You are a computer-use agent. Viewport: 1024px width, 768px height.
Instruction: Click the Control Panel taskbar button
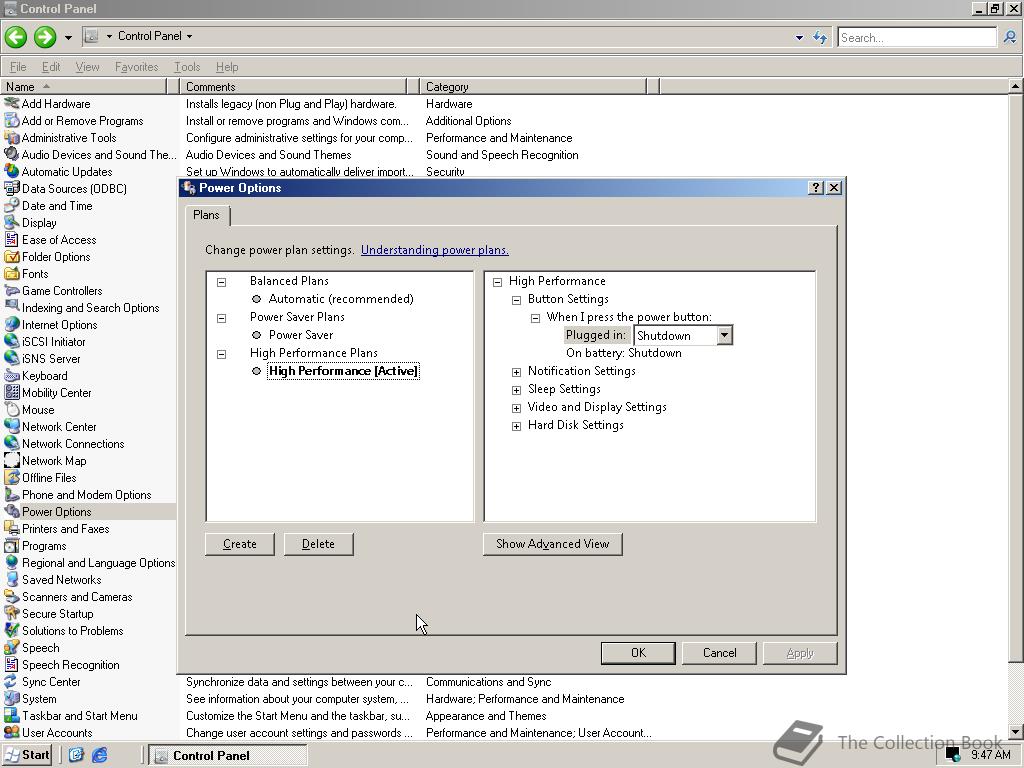[x=227, y=756]
